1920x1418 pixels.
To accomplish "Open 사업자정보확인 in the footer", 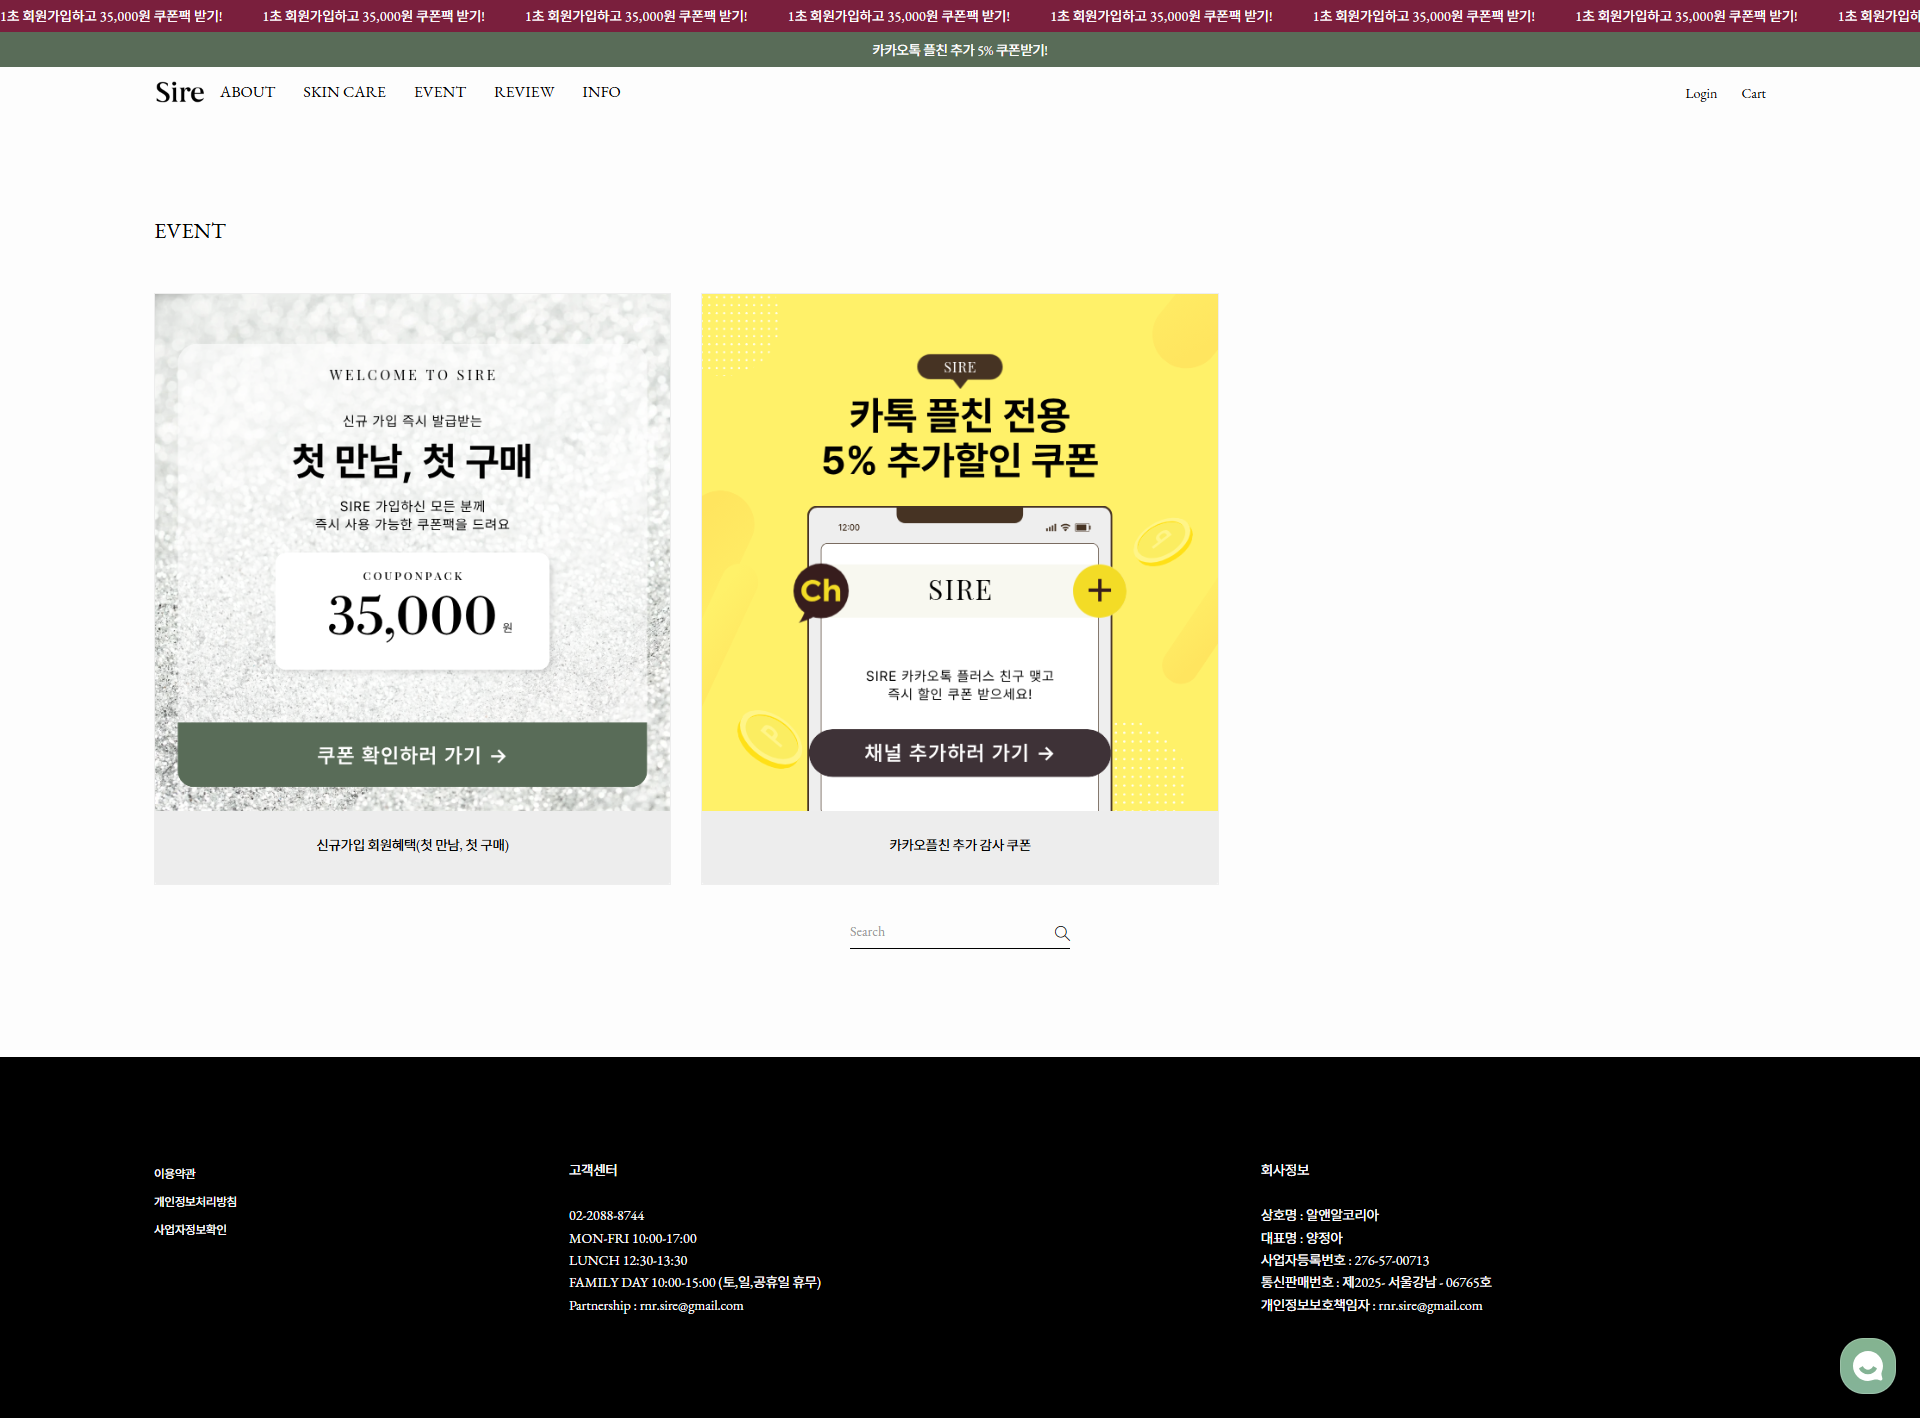I will (x=190, y=1230).
